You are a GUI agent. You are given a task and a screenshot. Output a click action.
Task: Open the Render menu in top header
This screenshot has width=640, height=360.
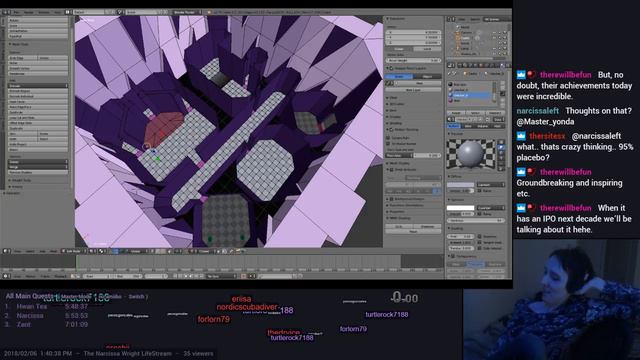click(x=29, y=12)
